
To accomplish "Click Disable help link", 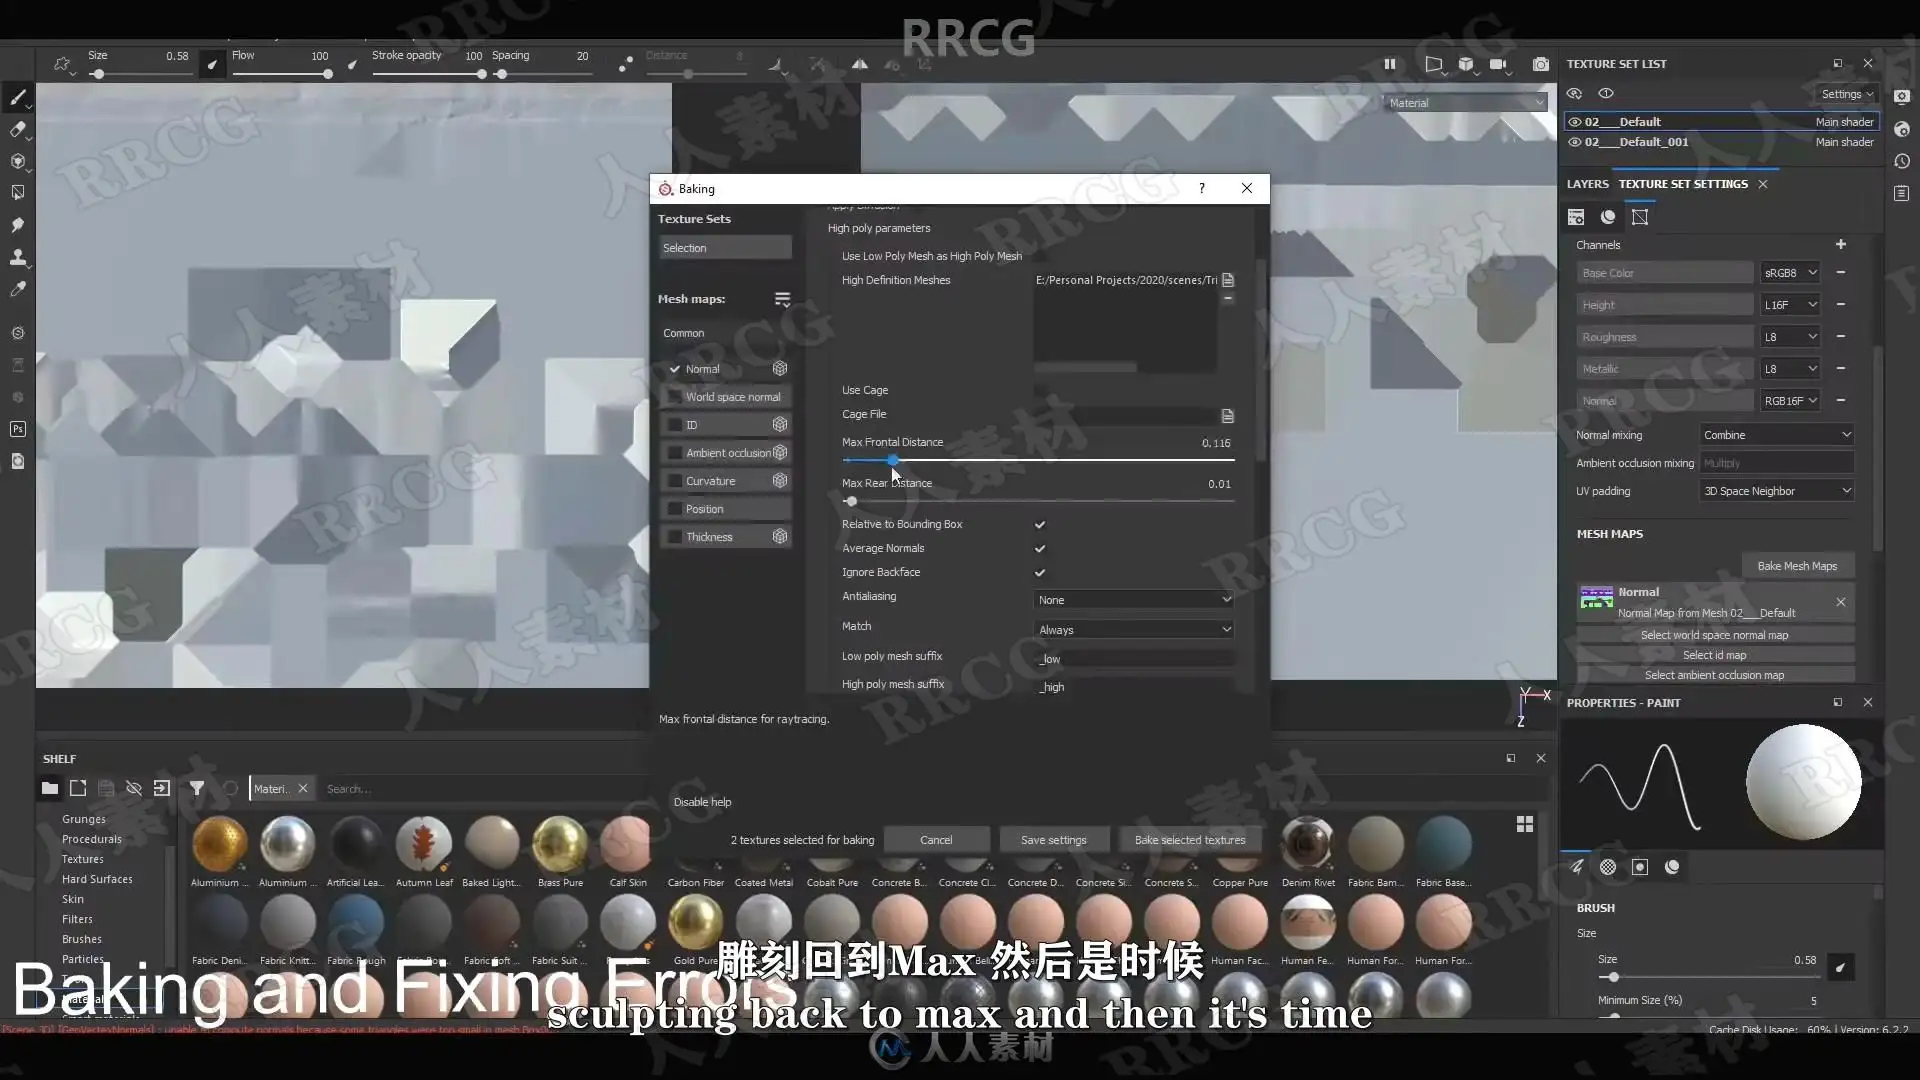I will pos(702,802).
